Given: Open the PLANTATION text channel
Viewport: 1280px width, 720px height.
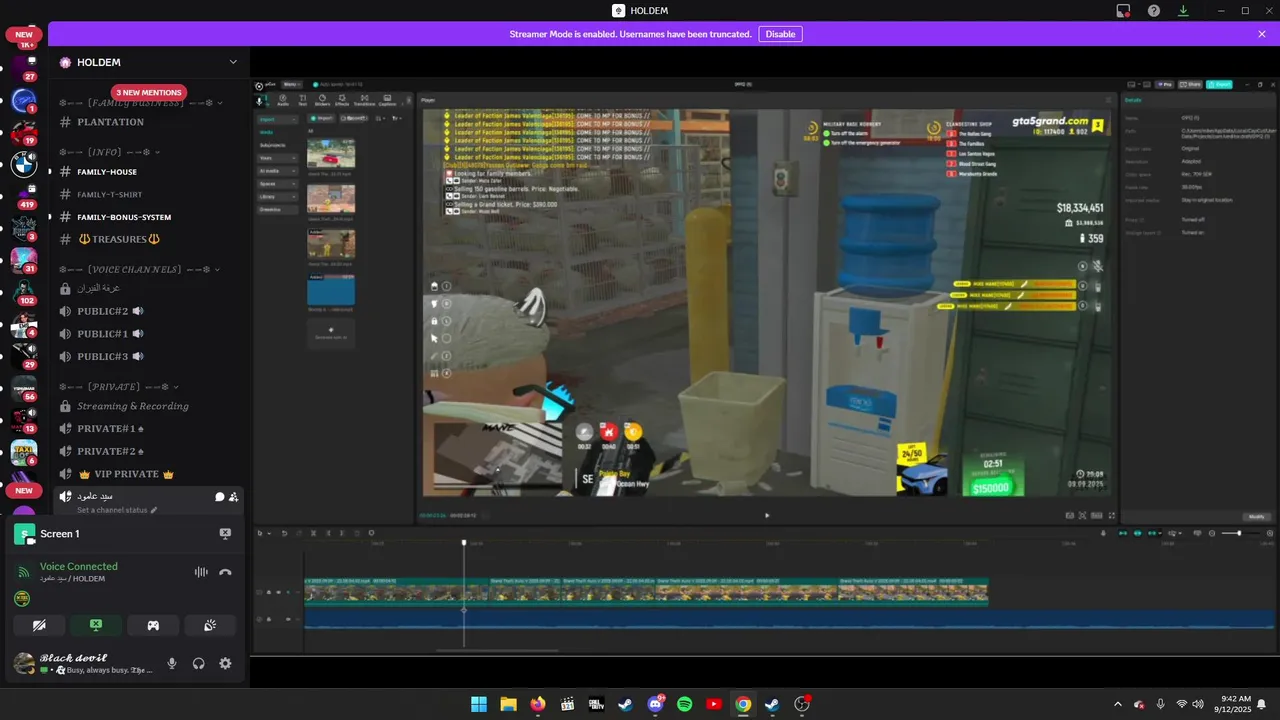Looking at the screenshot, I should pyautogui.click(x=146, y=122).
